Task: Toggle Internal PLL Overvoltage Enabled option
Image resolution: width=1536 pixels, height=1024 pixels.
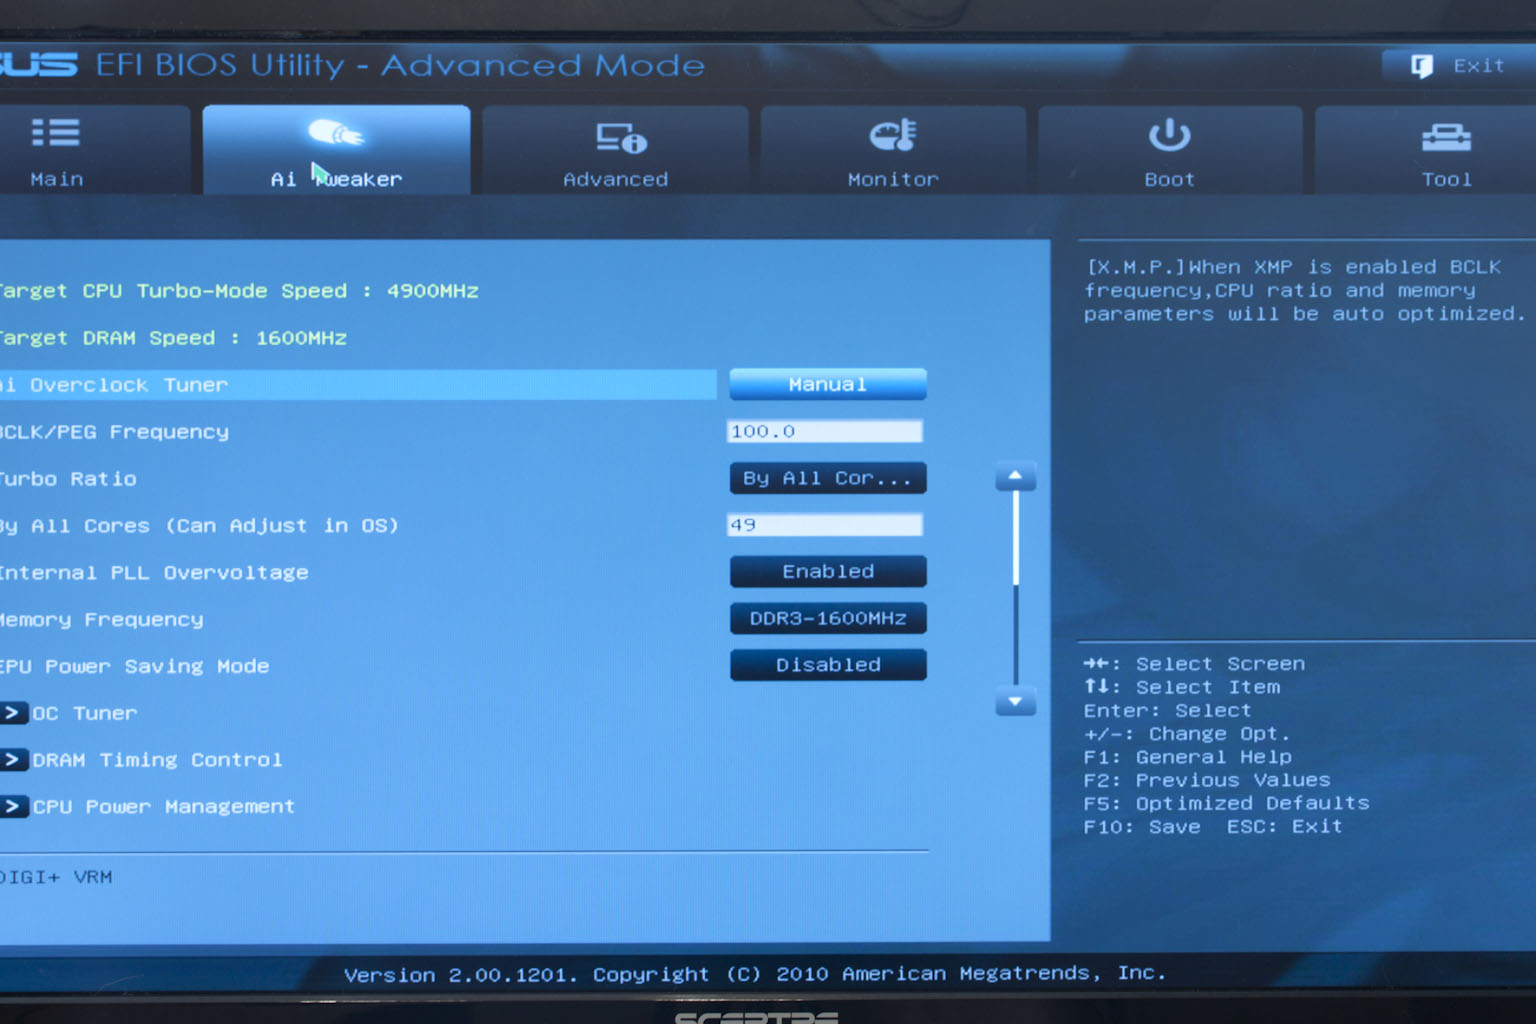Action: [828, 571]
